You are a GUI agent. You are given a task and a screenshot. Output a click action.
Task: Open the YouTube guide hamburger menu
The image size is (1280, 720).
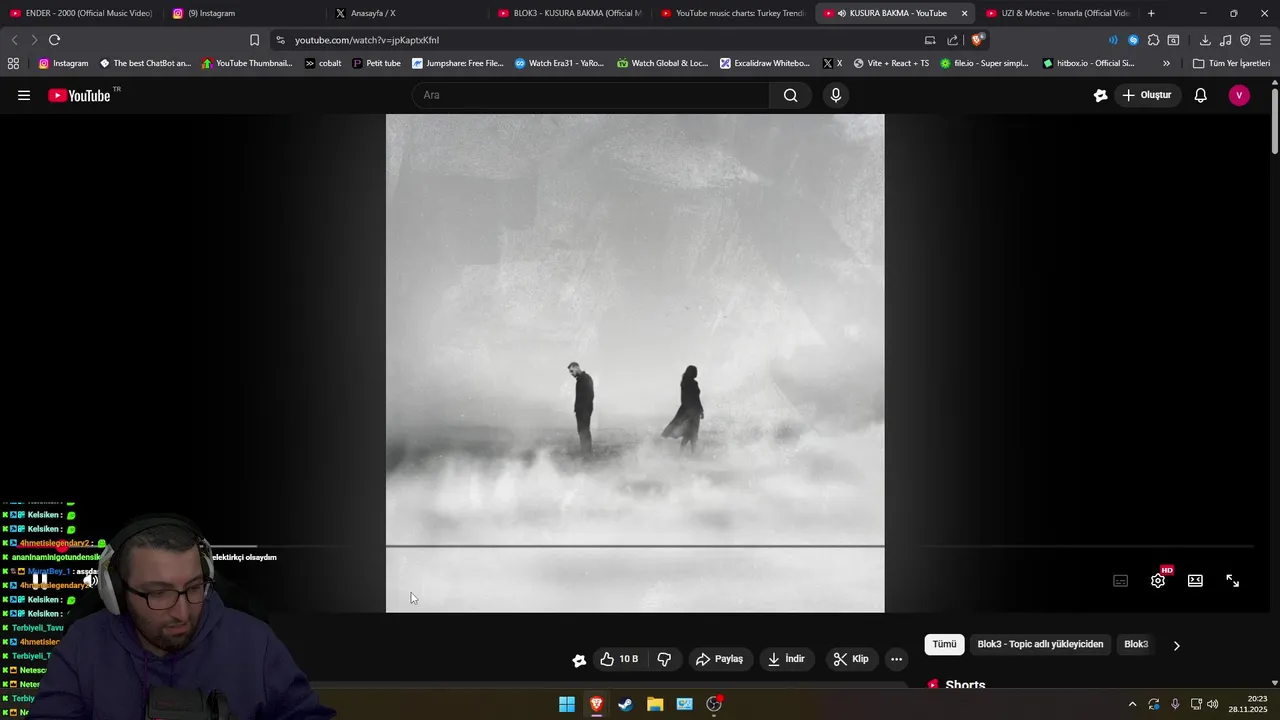pyautogui.click(x=24, y=95)
